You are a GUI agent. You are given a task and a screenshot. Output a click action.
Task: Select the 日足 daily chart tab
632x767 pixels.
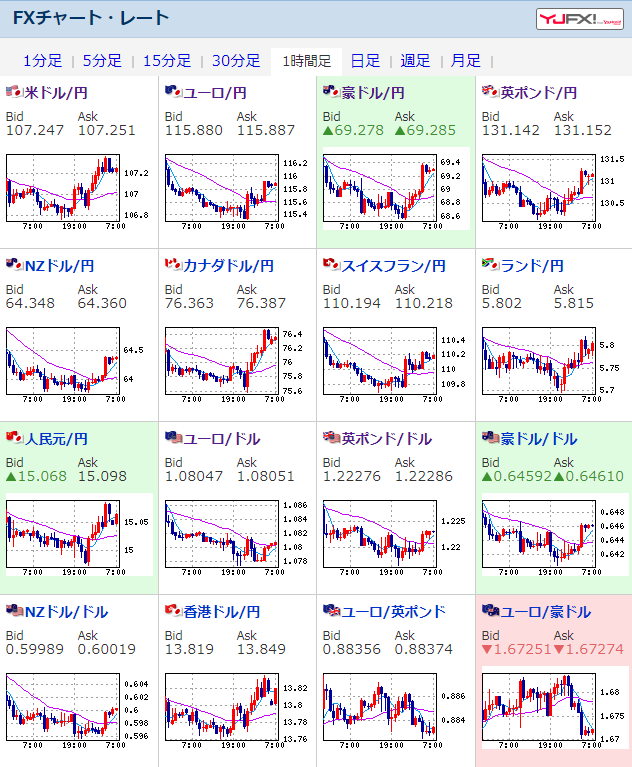click(x=365, y=61)
